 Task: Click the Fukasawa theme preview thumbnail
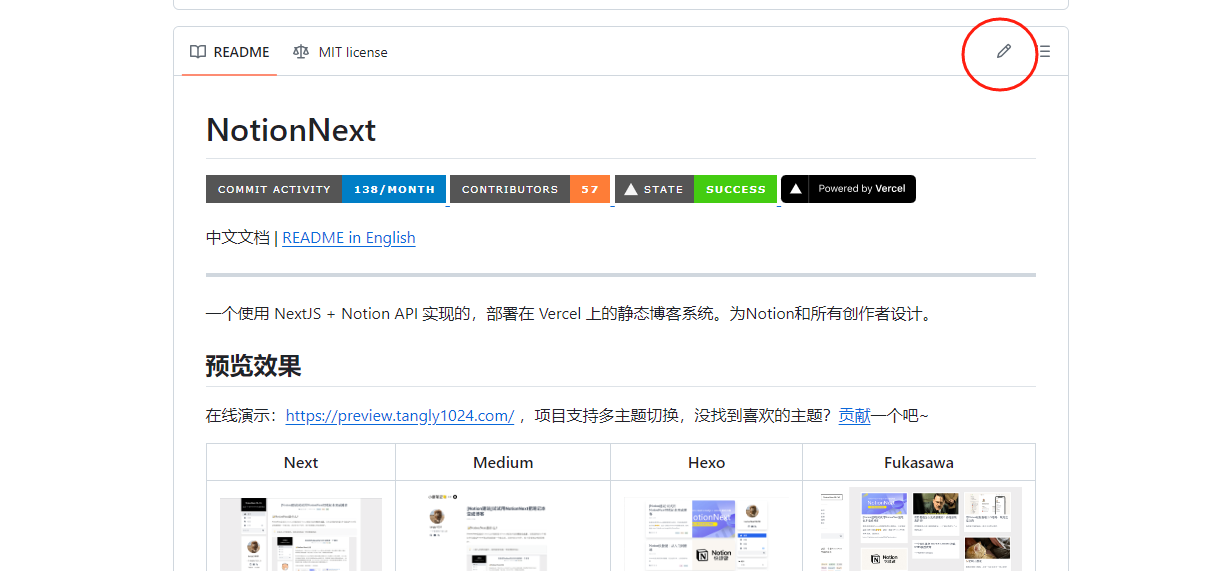[919, 529]
